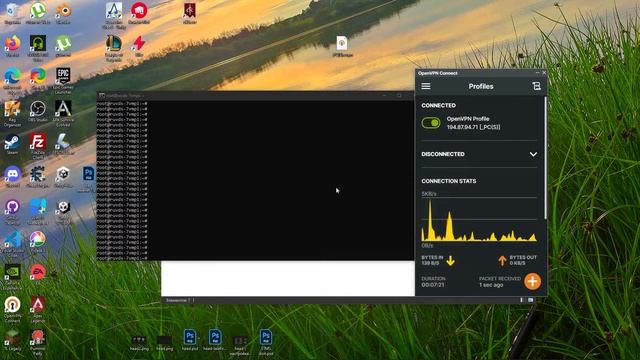This screenshot has width=640, height=360.
Task: Launch the EA app shortcut
Action: 38,274
